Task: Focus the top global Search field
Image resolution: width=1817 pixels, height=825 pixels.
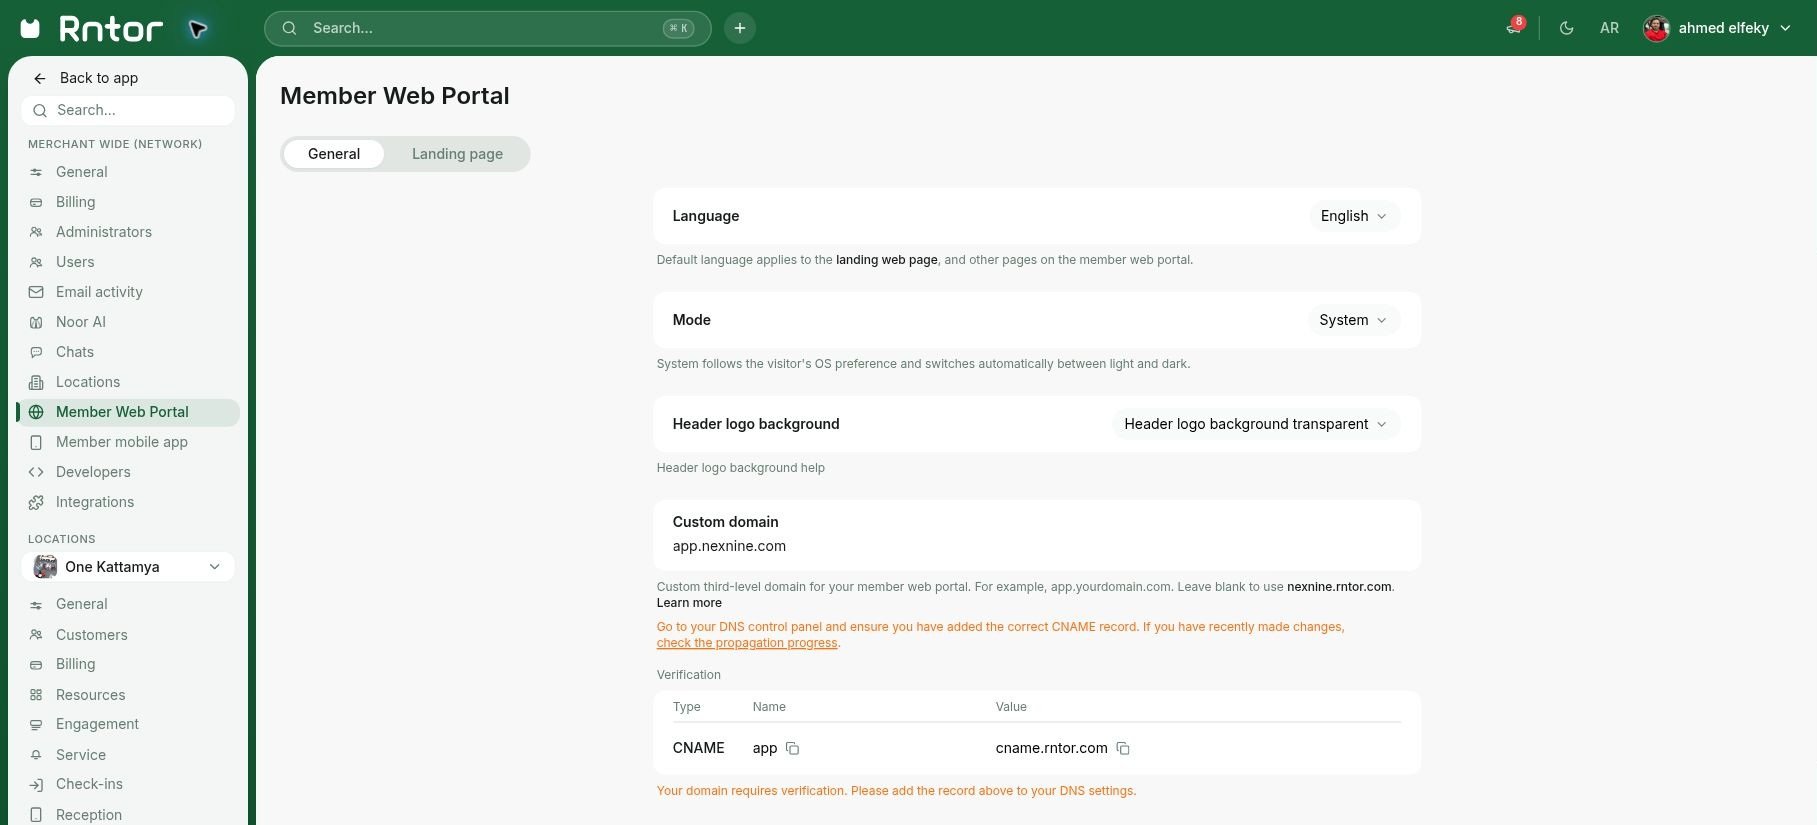Action: pos(488,28)
